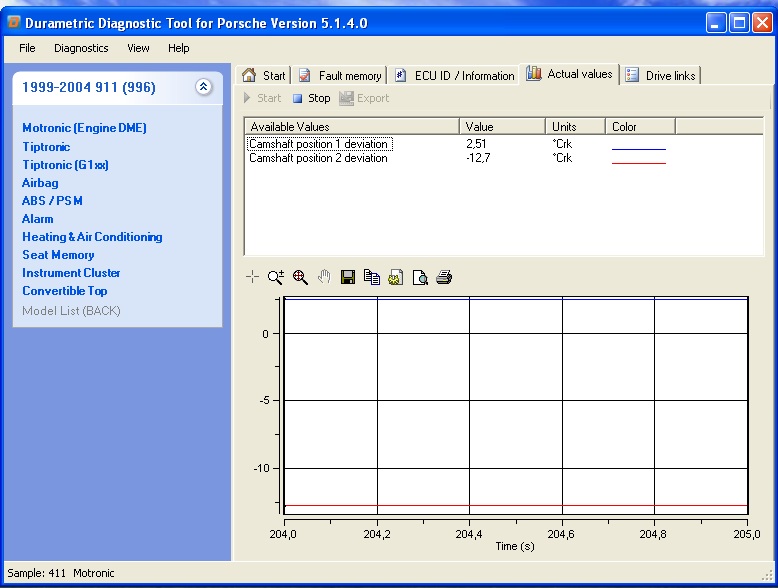
Task: Copy the chart to clipboard icon
Action: 372,277
